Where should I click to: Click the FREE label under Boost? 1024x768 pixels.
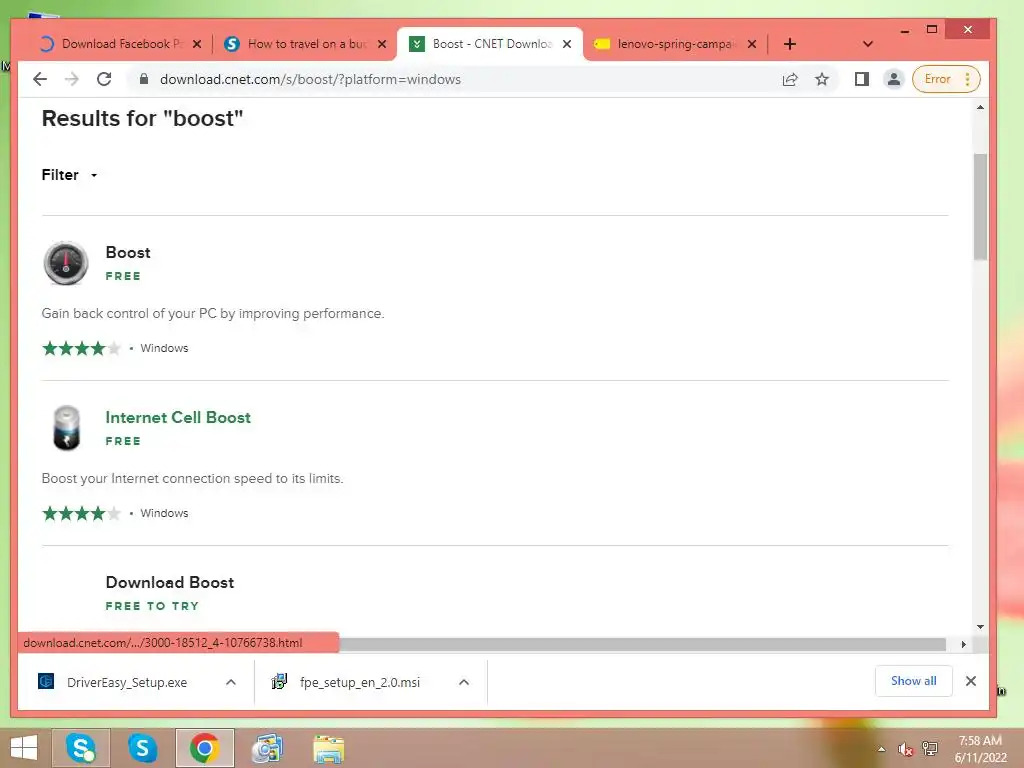point(123,276)
